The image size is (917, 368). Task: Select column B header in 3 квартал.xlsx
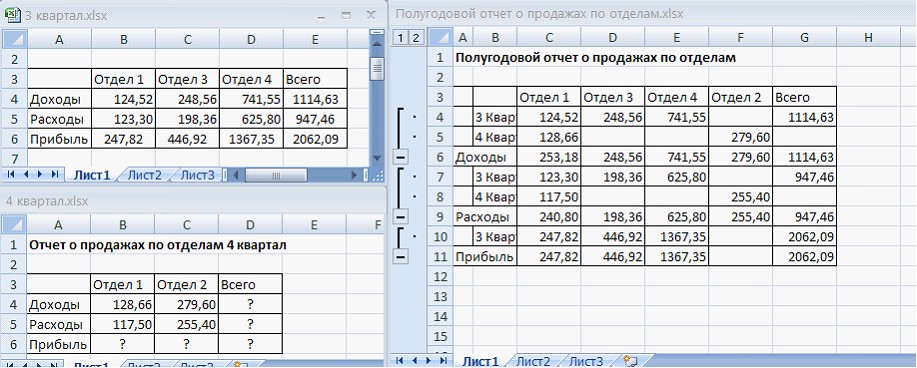[x=123, y=39]
